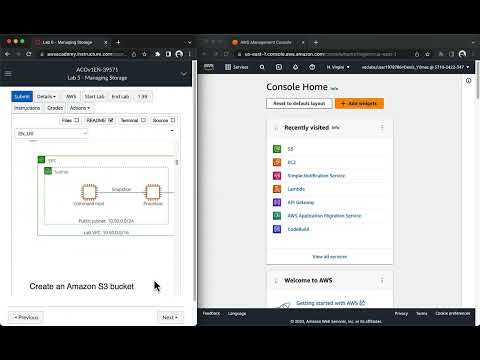Click the info circle icon at console right edge
Screen dimensions: 480x360
pos(468,81)
